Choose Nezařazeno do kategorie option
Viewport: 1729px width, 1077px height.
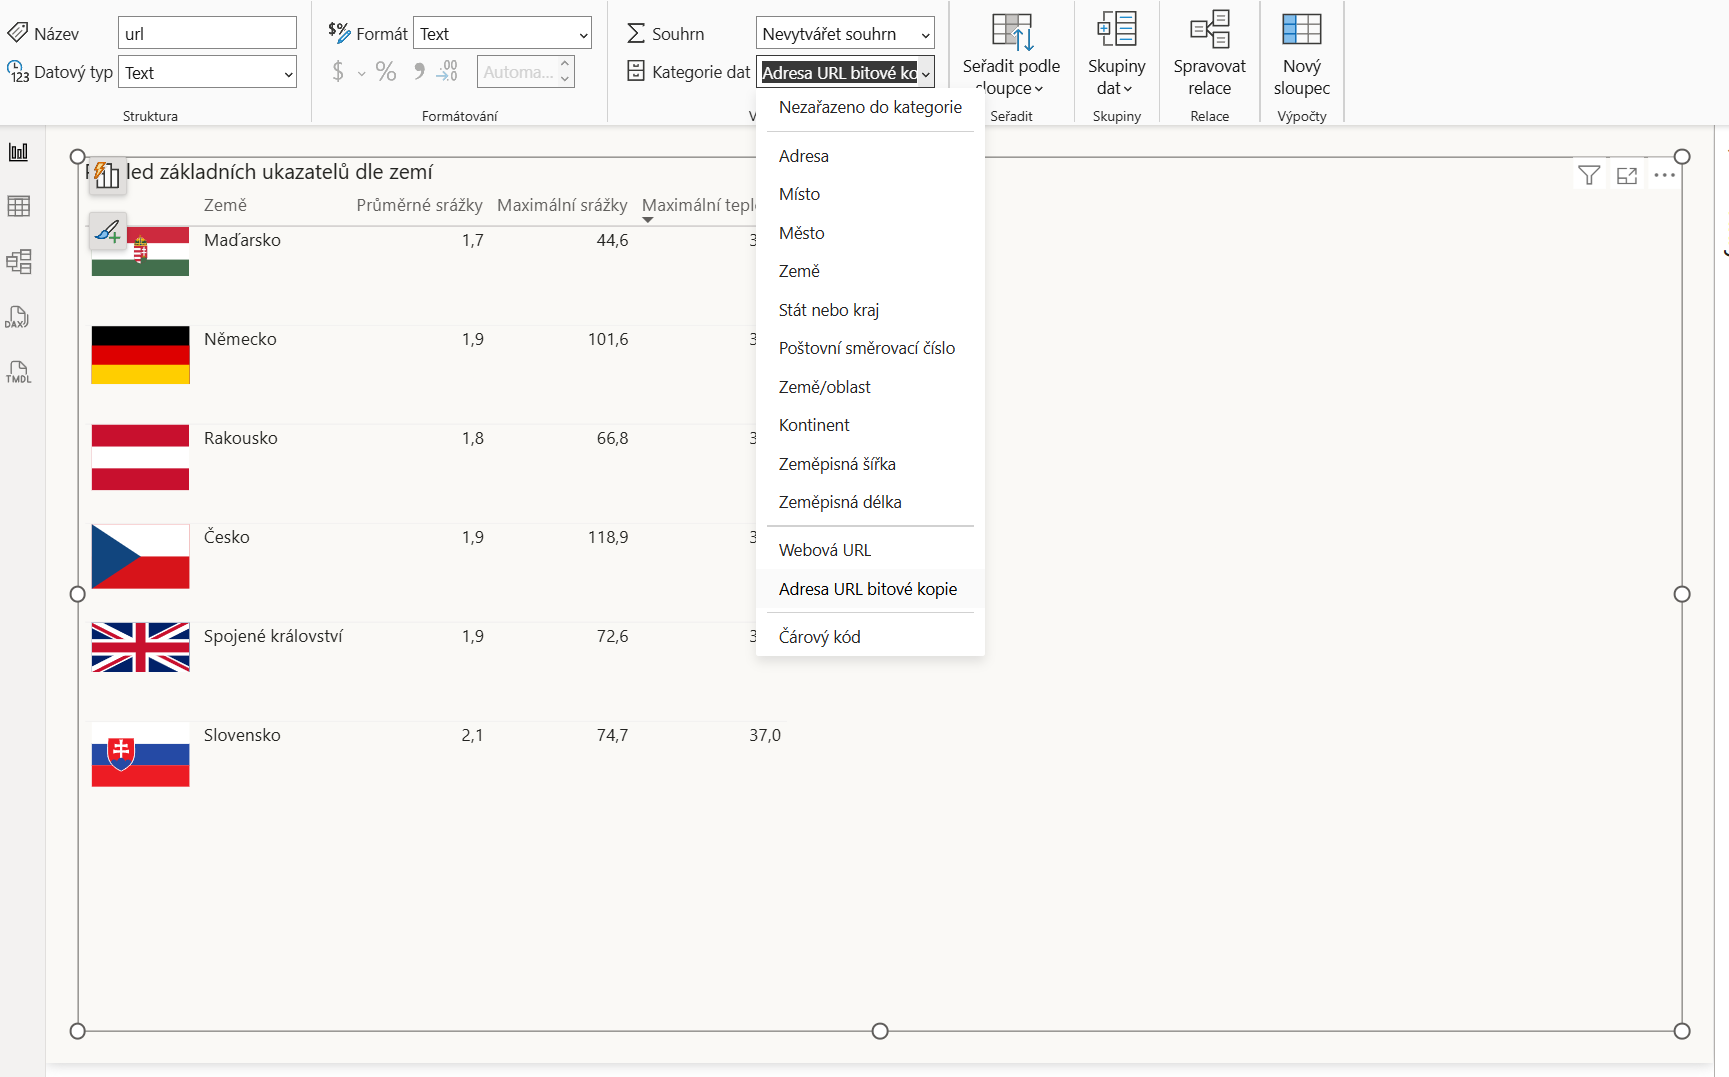tap(870, 107)
